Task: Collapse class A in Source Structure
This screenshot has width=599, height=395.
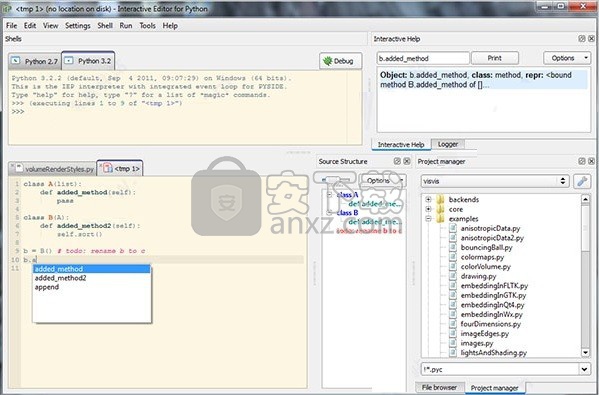Action: click(x=329, y=195)
